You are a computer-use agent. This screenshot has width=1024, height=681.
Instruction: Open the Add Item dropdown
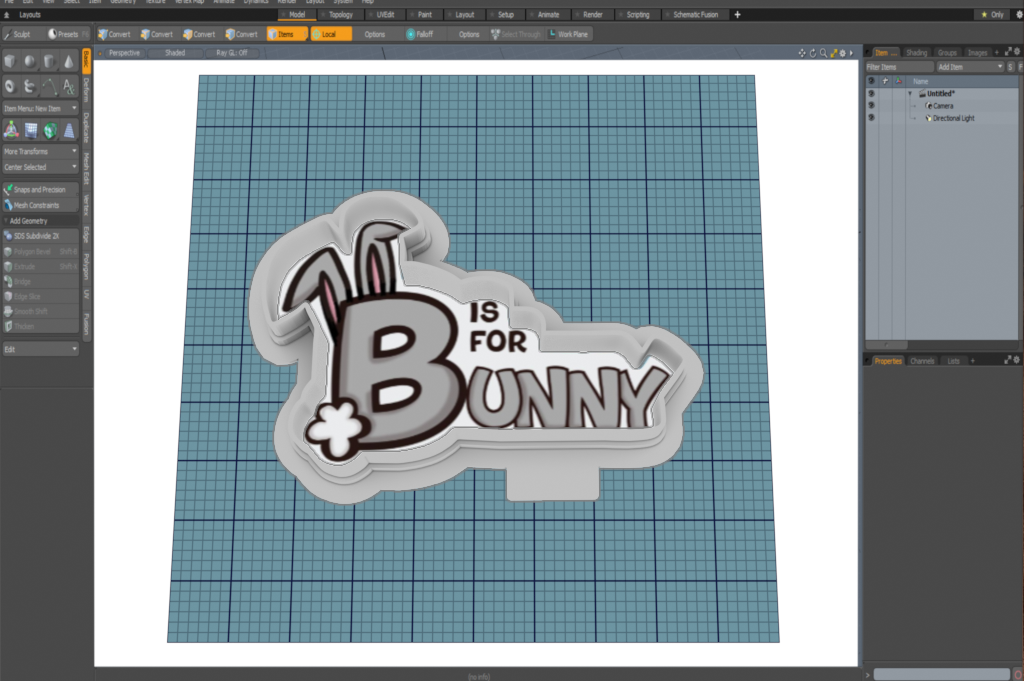coord(968,66)
